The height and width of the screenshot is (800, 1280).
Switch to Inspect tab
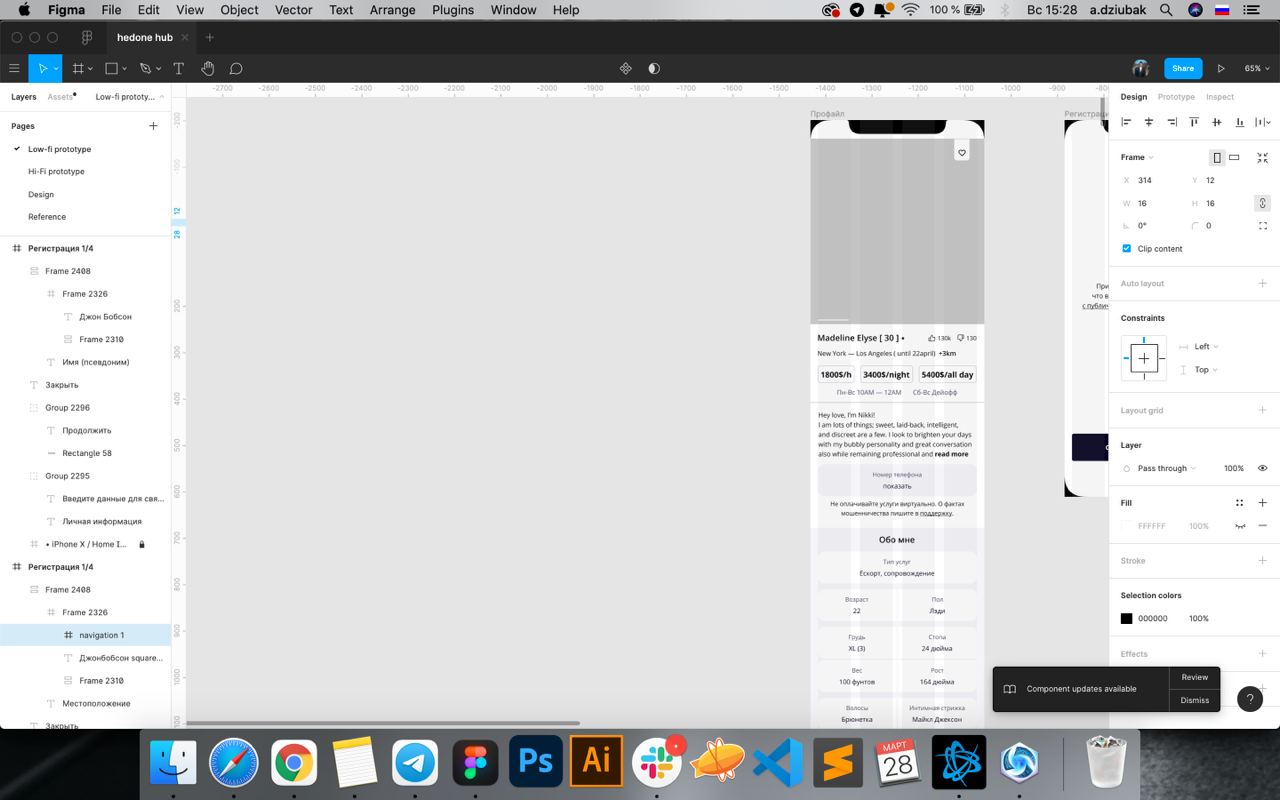click(1220, 97)
